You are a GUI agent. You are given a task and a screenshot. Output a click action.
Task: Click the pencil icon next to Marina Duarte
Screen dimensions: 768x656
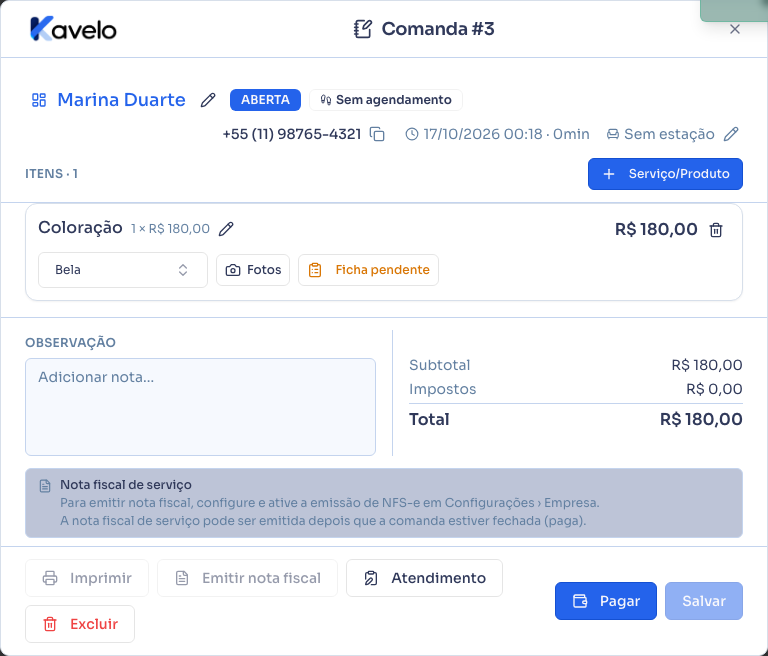point(208,100)
